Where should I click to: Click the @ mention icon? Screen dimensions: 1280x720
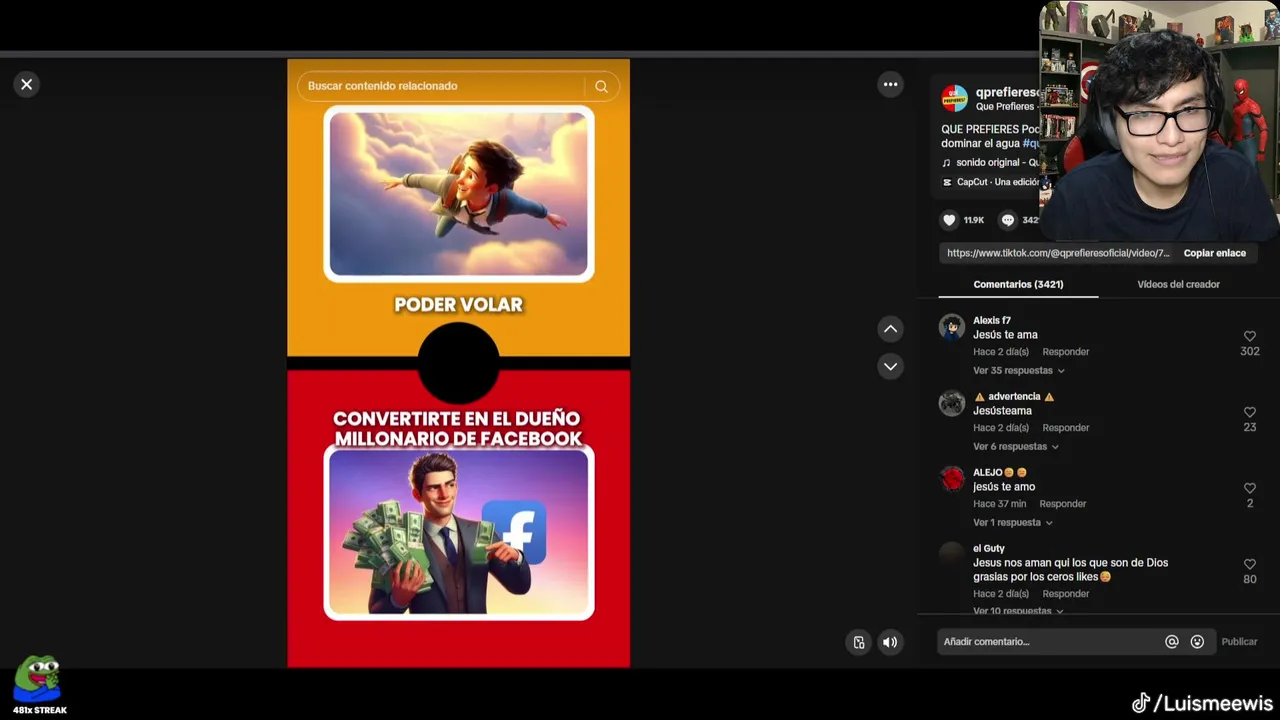tap(1172, 642)
